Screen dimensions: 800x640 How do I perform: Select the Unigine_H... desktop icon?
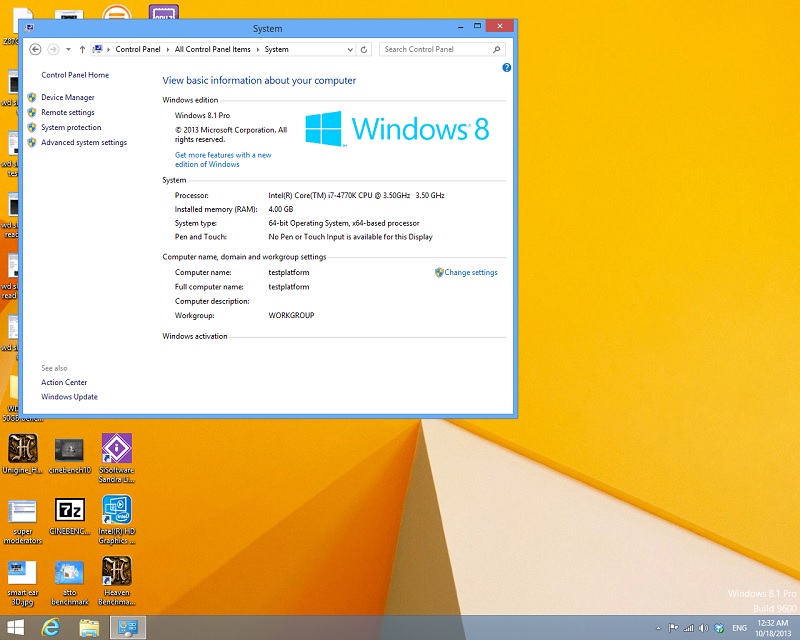[22, 454]
